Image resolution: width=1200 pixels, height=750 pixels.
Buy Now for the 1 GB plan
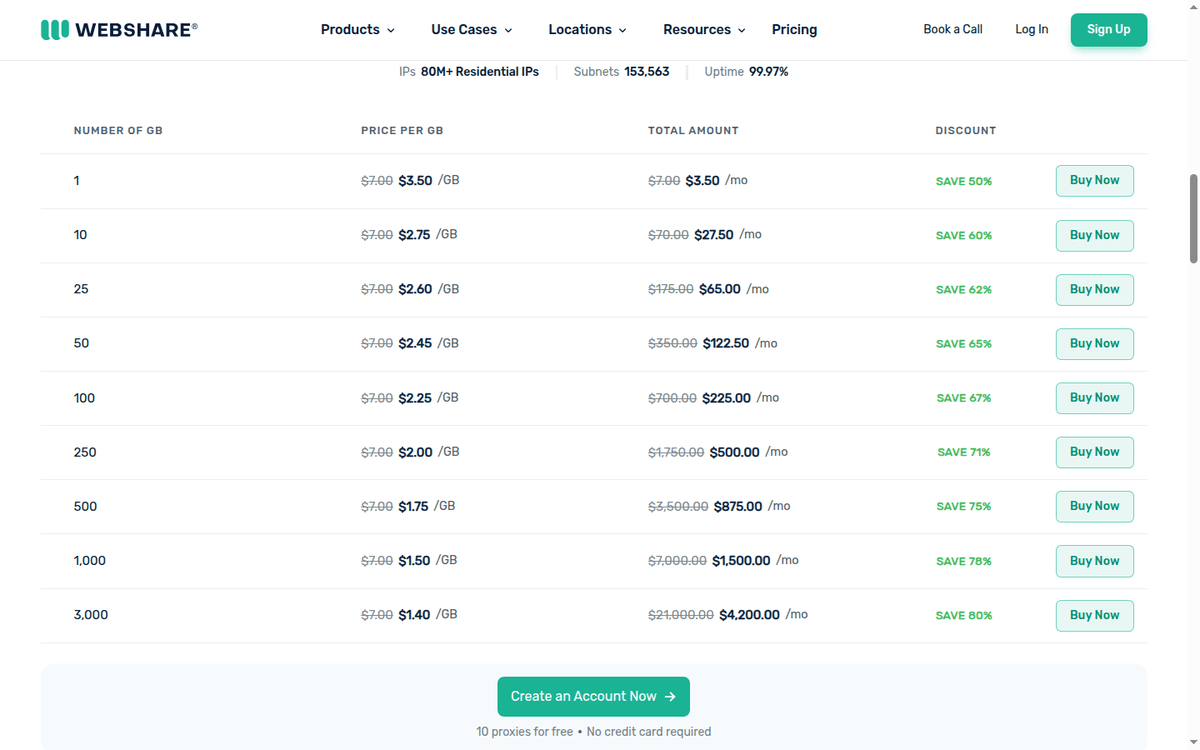[x=1095, y=181]
